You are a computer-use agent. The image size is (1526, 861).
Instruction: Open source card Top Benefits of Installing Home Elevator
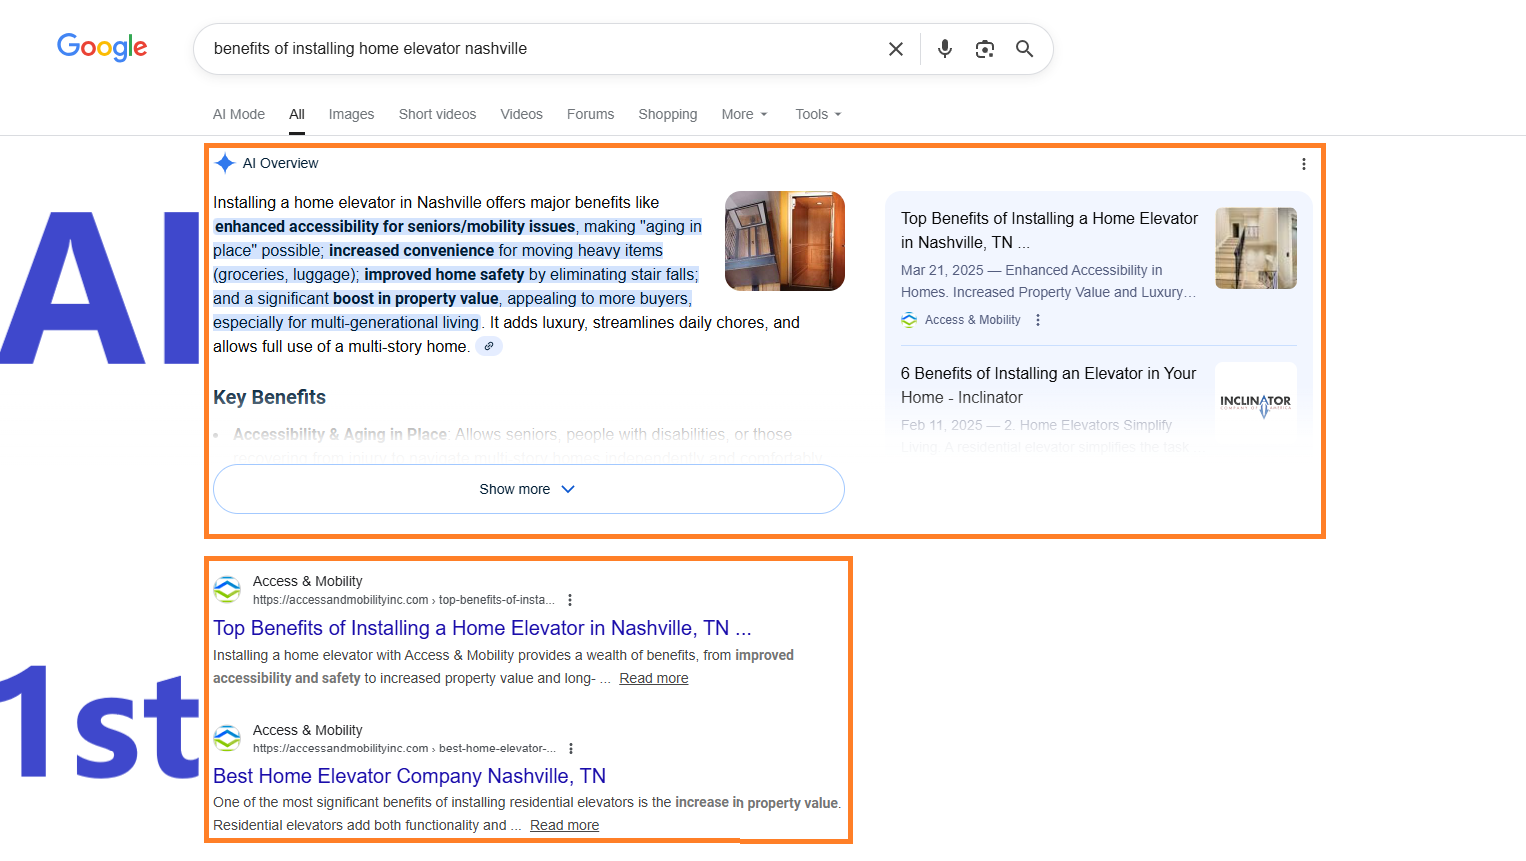[x=1049, y=230]
